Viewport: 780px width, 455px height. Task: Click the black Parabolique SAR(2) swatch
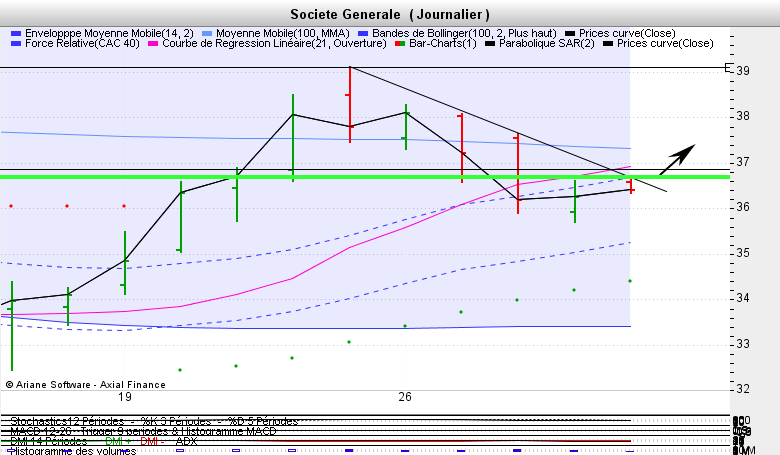click(490, 44)
